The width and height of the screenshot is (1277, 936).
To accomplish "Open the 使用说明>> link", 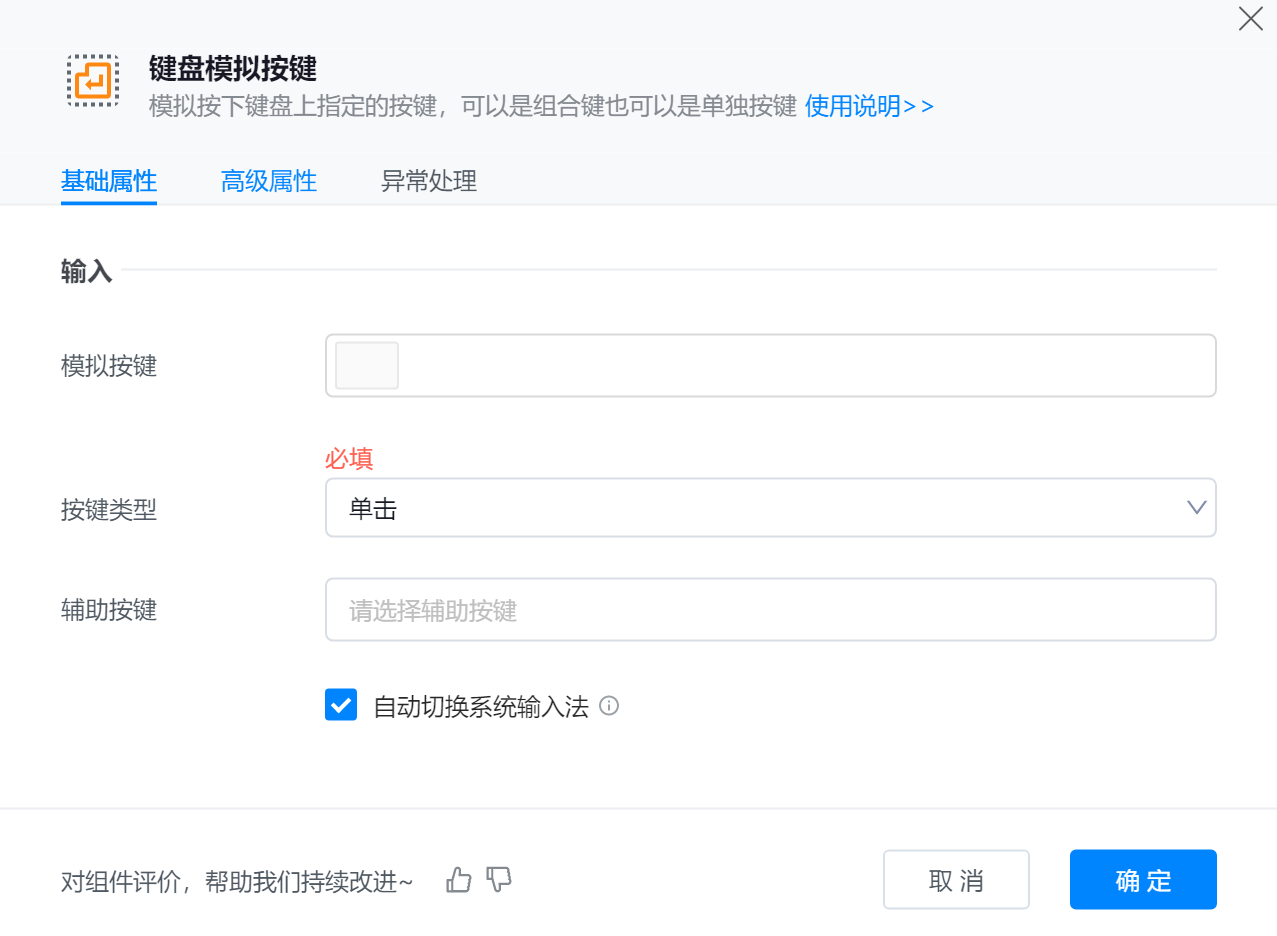I will (869, 106).
